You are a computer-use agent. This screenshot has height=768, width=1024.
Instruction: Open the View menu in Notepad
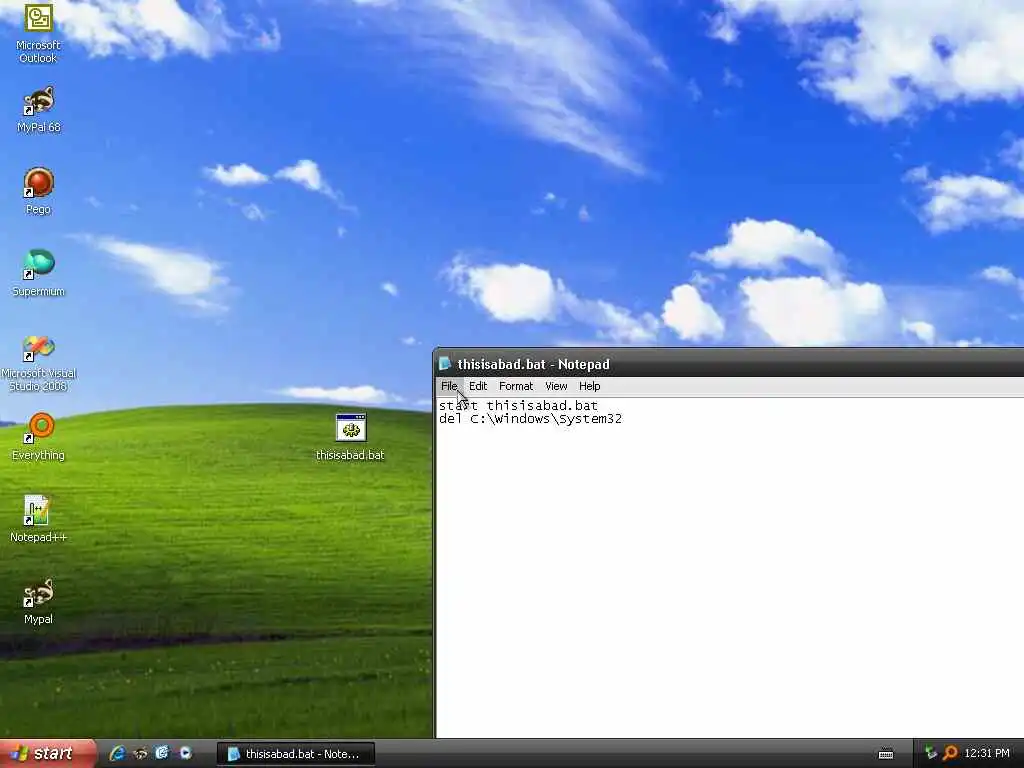pyautogui.click(x=556, y=386)
